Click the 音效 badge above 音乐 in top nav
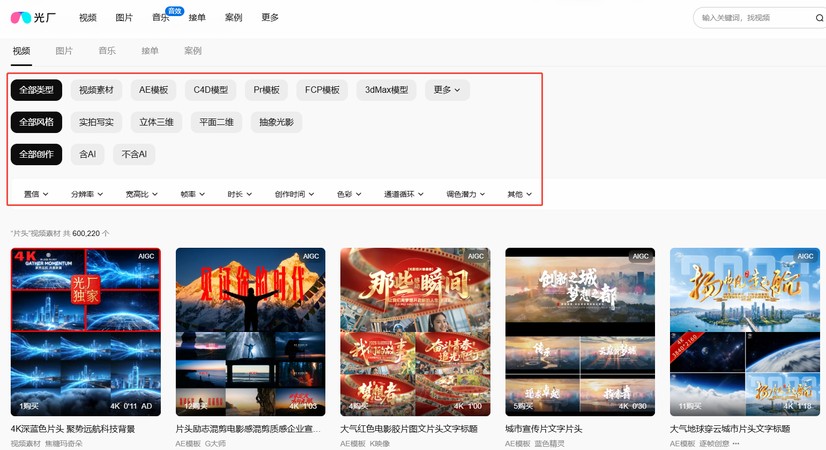The width and height of the screenshot is (826, 450). (x=174, y=11)
